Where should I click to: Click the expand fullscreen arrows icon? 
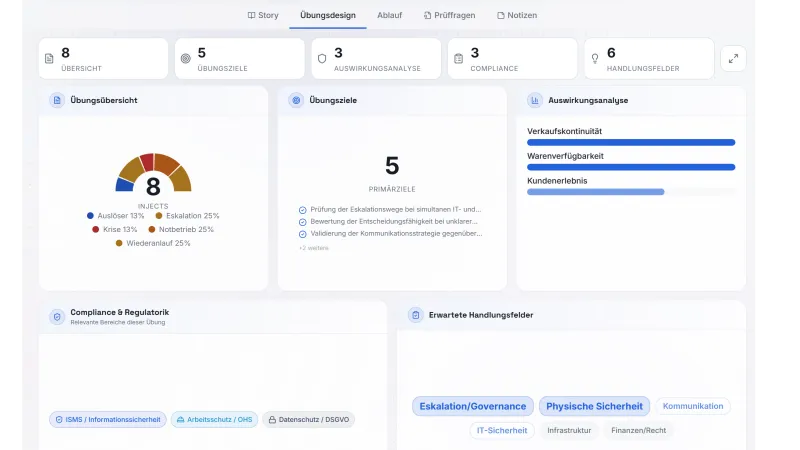point(733,59)
